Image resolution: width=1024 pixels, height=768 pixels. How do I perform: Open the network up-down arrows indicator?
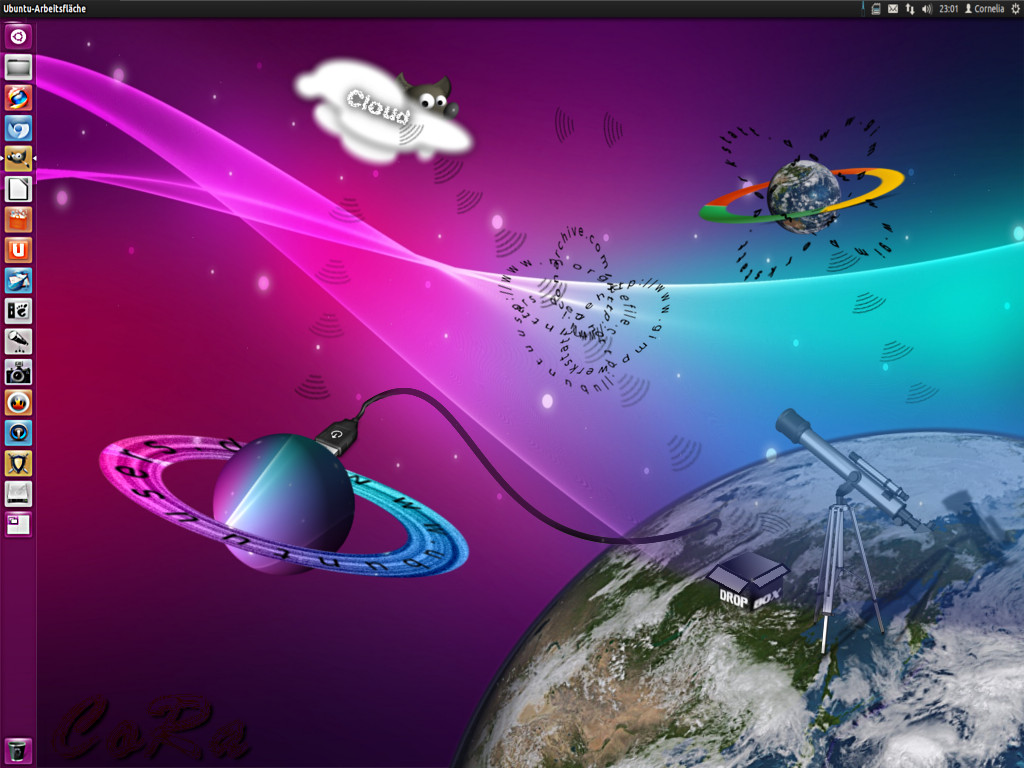click(910, 8)
